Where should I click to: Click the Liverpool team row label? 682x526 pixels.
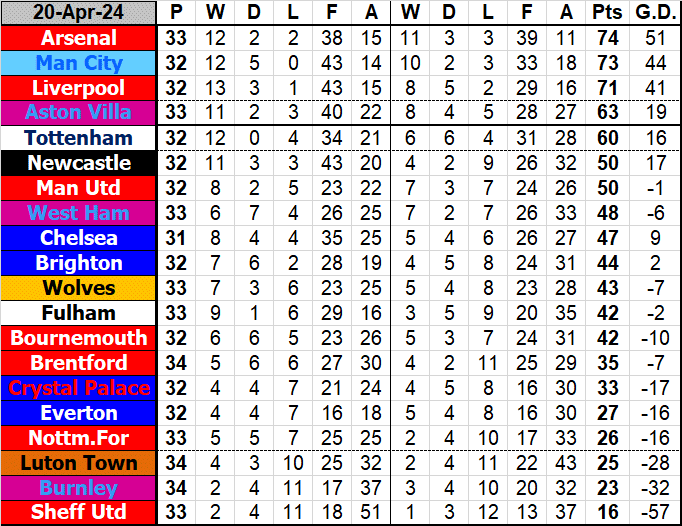pos(79,88)
